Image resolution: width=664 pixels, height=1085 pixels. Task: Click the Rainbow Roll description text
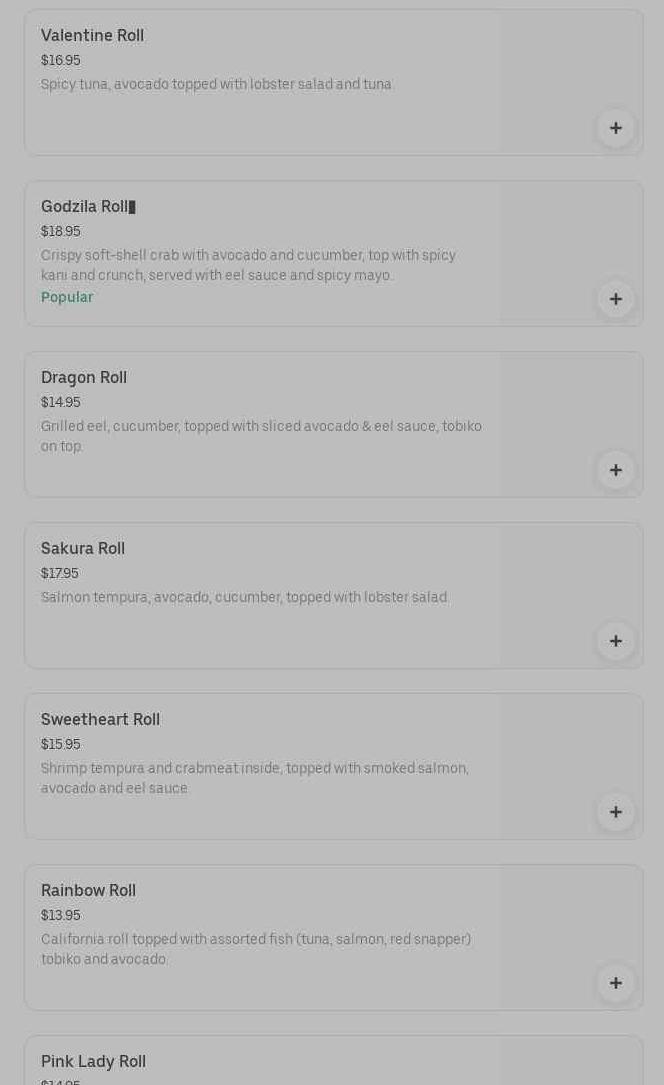pos(255,949)
